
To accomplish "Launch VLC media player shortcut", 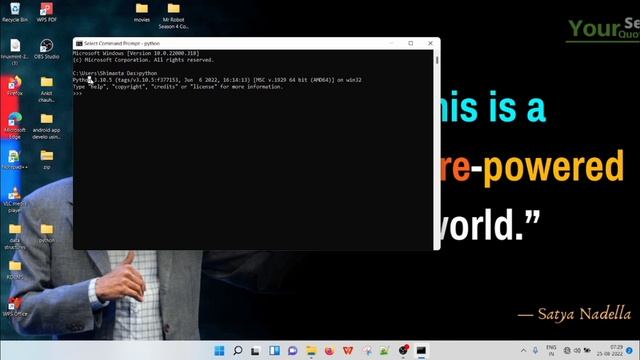I will (x=15, y=200).
